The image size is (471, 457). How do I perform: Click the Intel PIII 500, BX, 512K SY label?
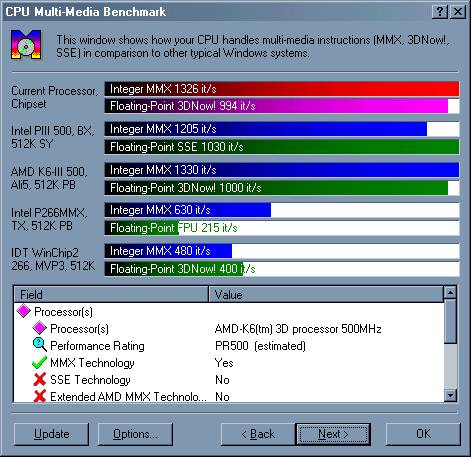53,137
